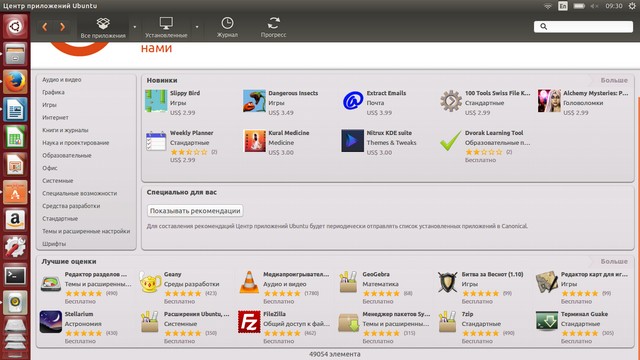The image size is (640, 360).
Task: Open All applications (Все приложения) view
Action: coord(103,27)
